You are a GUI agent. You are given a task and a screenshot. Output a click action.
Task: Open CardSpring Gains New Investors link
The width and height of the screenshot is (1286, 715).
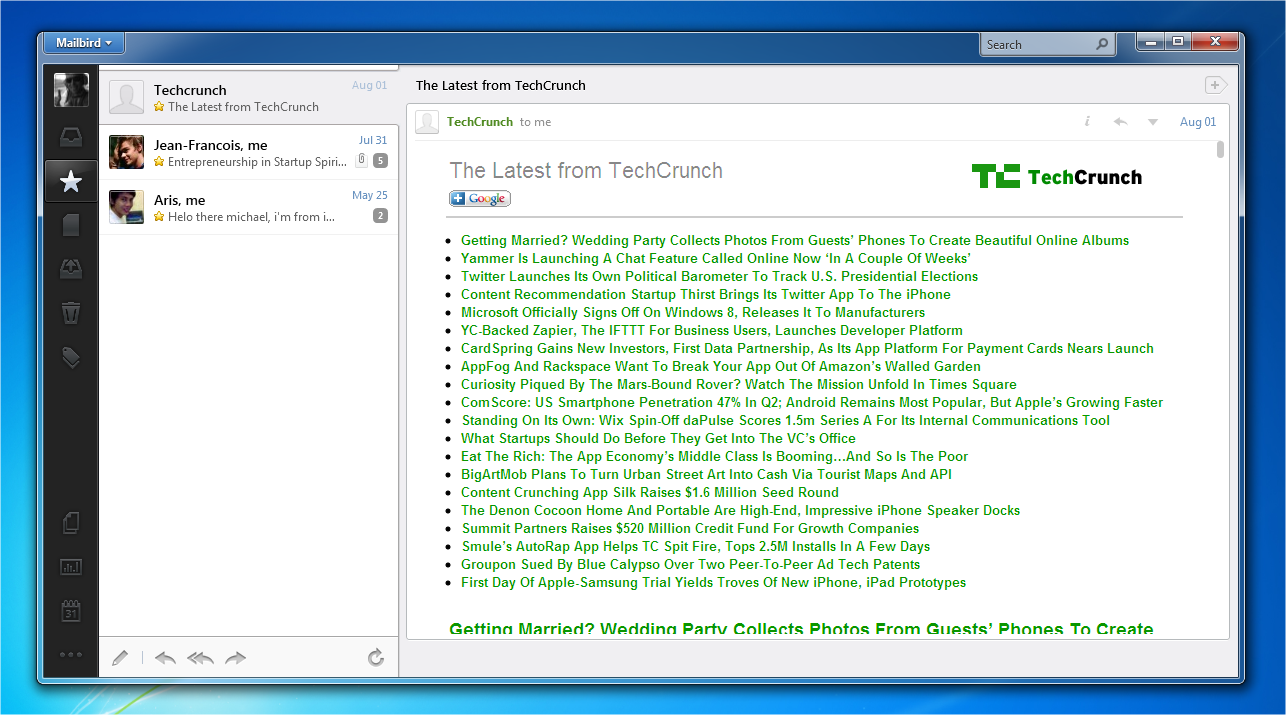pyautogui.click(x=807, y=348)
